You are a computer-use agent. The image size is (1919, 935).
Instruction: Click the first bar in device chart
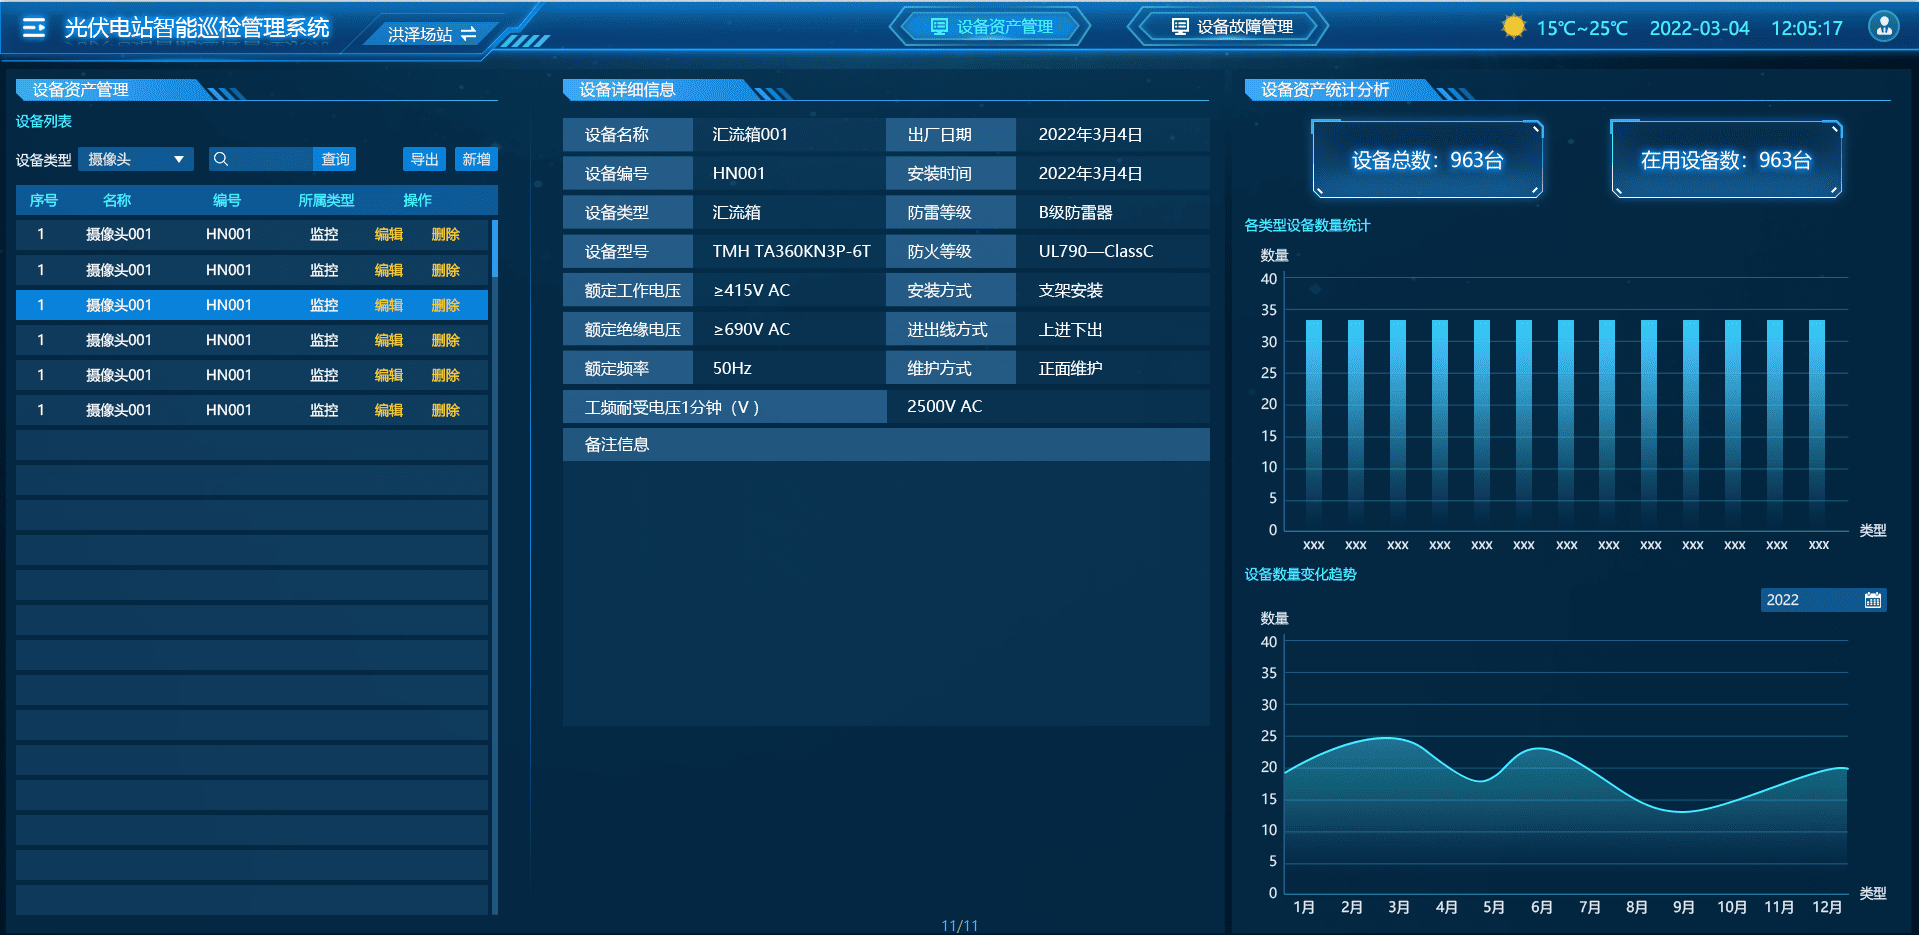(x=1314, y=424)
